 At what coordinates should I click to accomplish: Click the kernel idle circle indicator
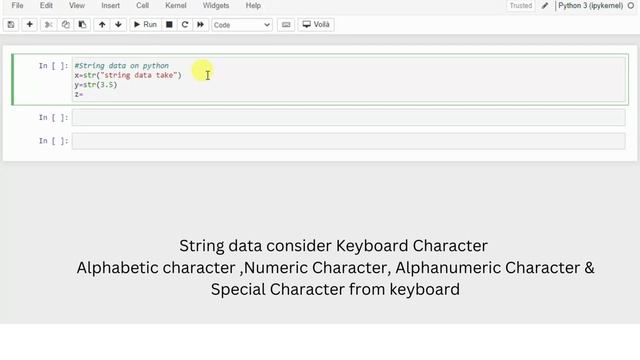tap(631, 6)
